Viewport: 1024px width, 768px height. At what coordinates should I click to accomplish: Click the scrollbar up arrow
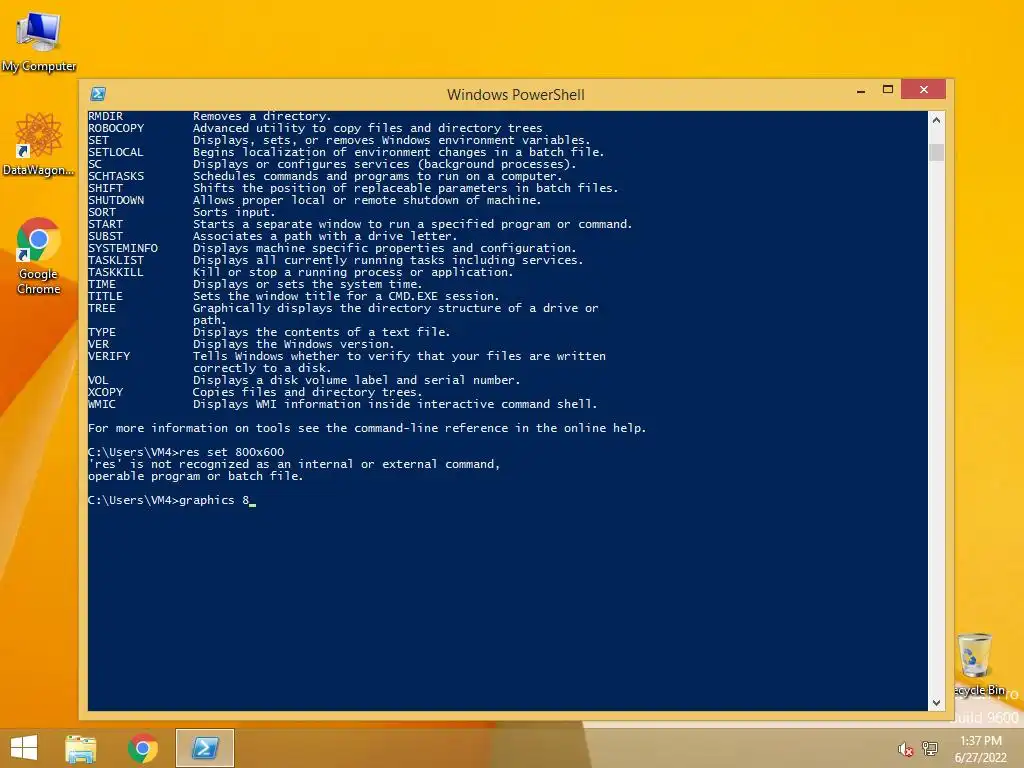click(936, 120)
